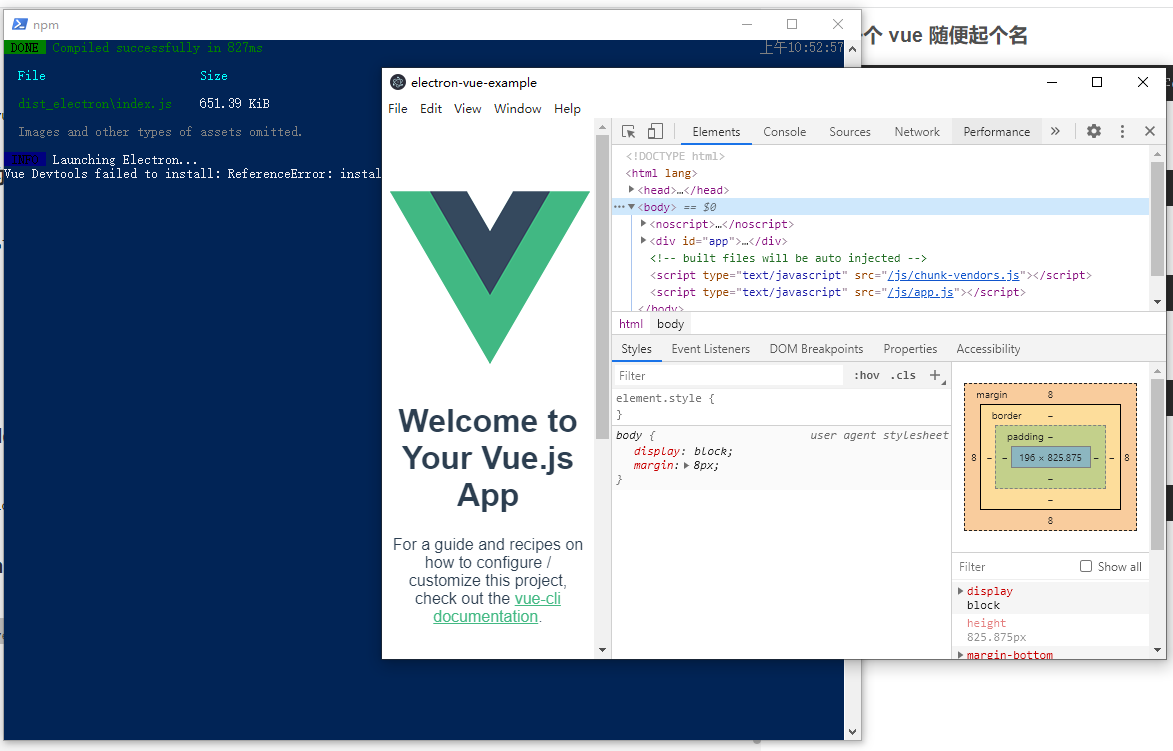
Task: Open the DOM Breakpoints pane tab
Action: coord(816,349)
